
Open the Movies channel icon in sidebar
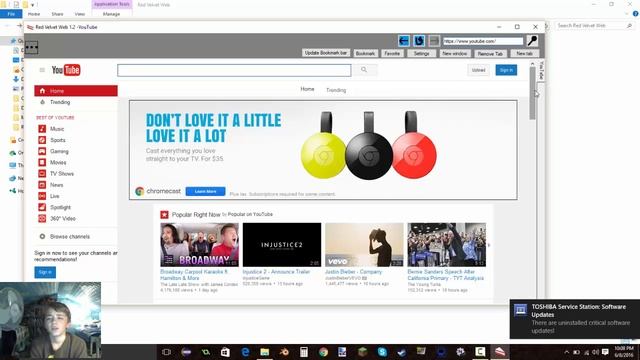pyautogui.click(x=42, y=162)
